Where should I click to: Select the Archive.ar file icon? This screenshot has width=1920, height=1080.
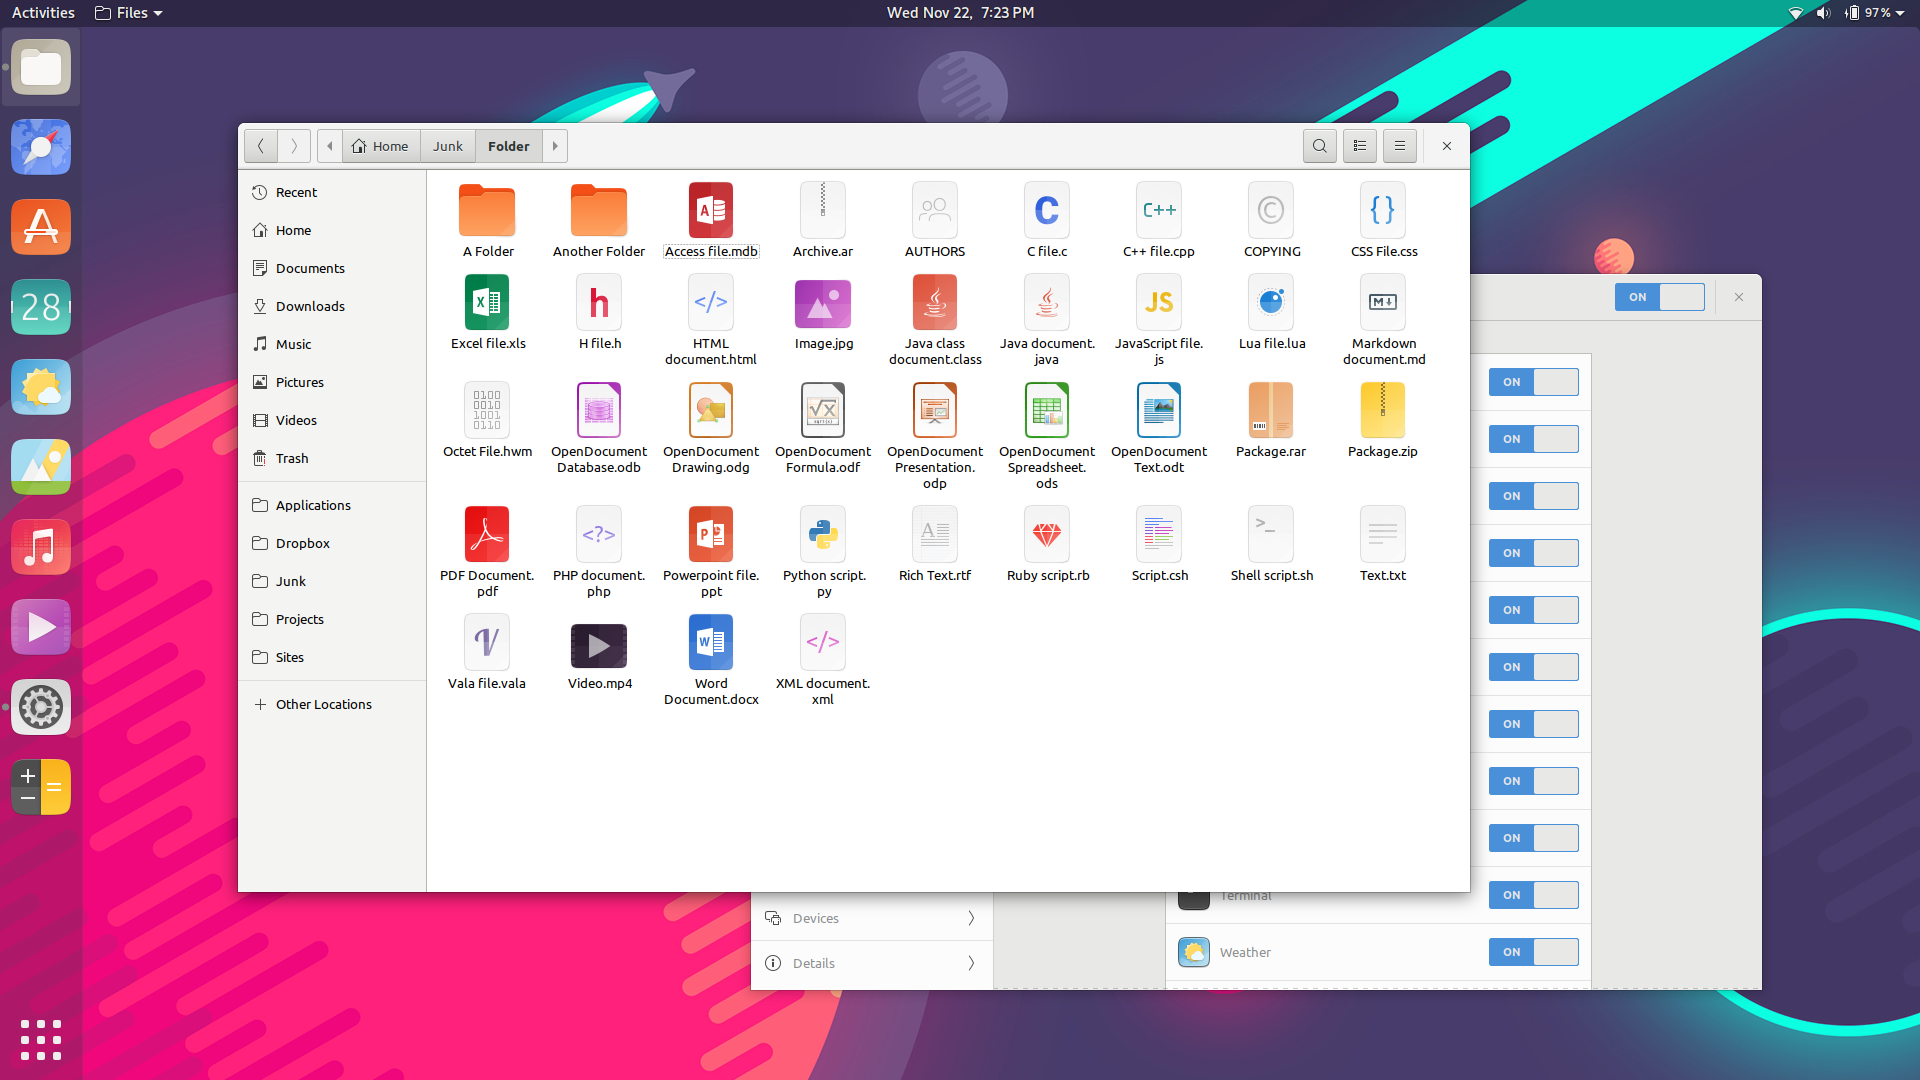(823, 210)
